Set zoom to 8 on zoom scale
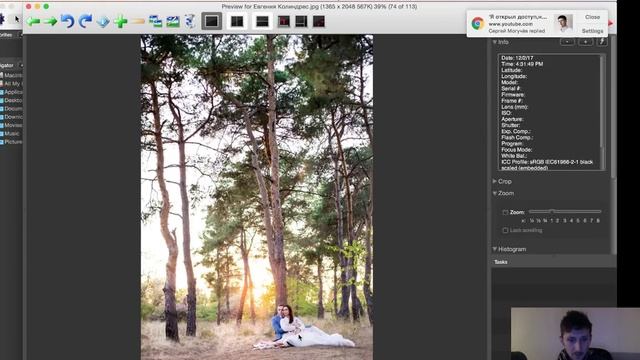The width and height of the screenshot is (640, 360). (598, 221)
